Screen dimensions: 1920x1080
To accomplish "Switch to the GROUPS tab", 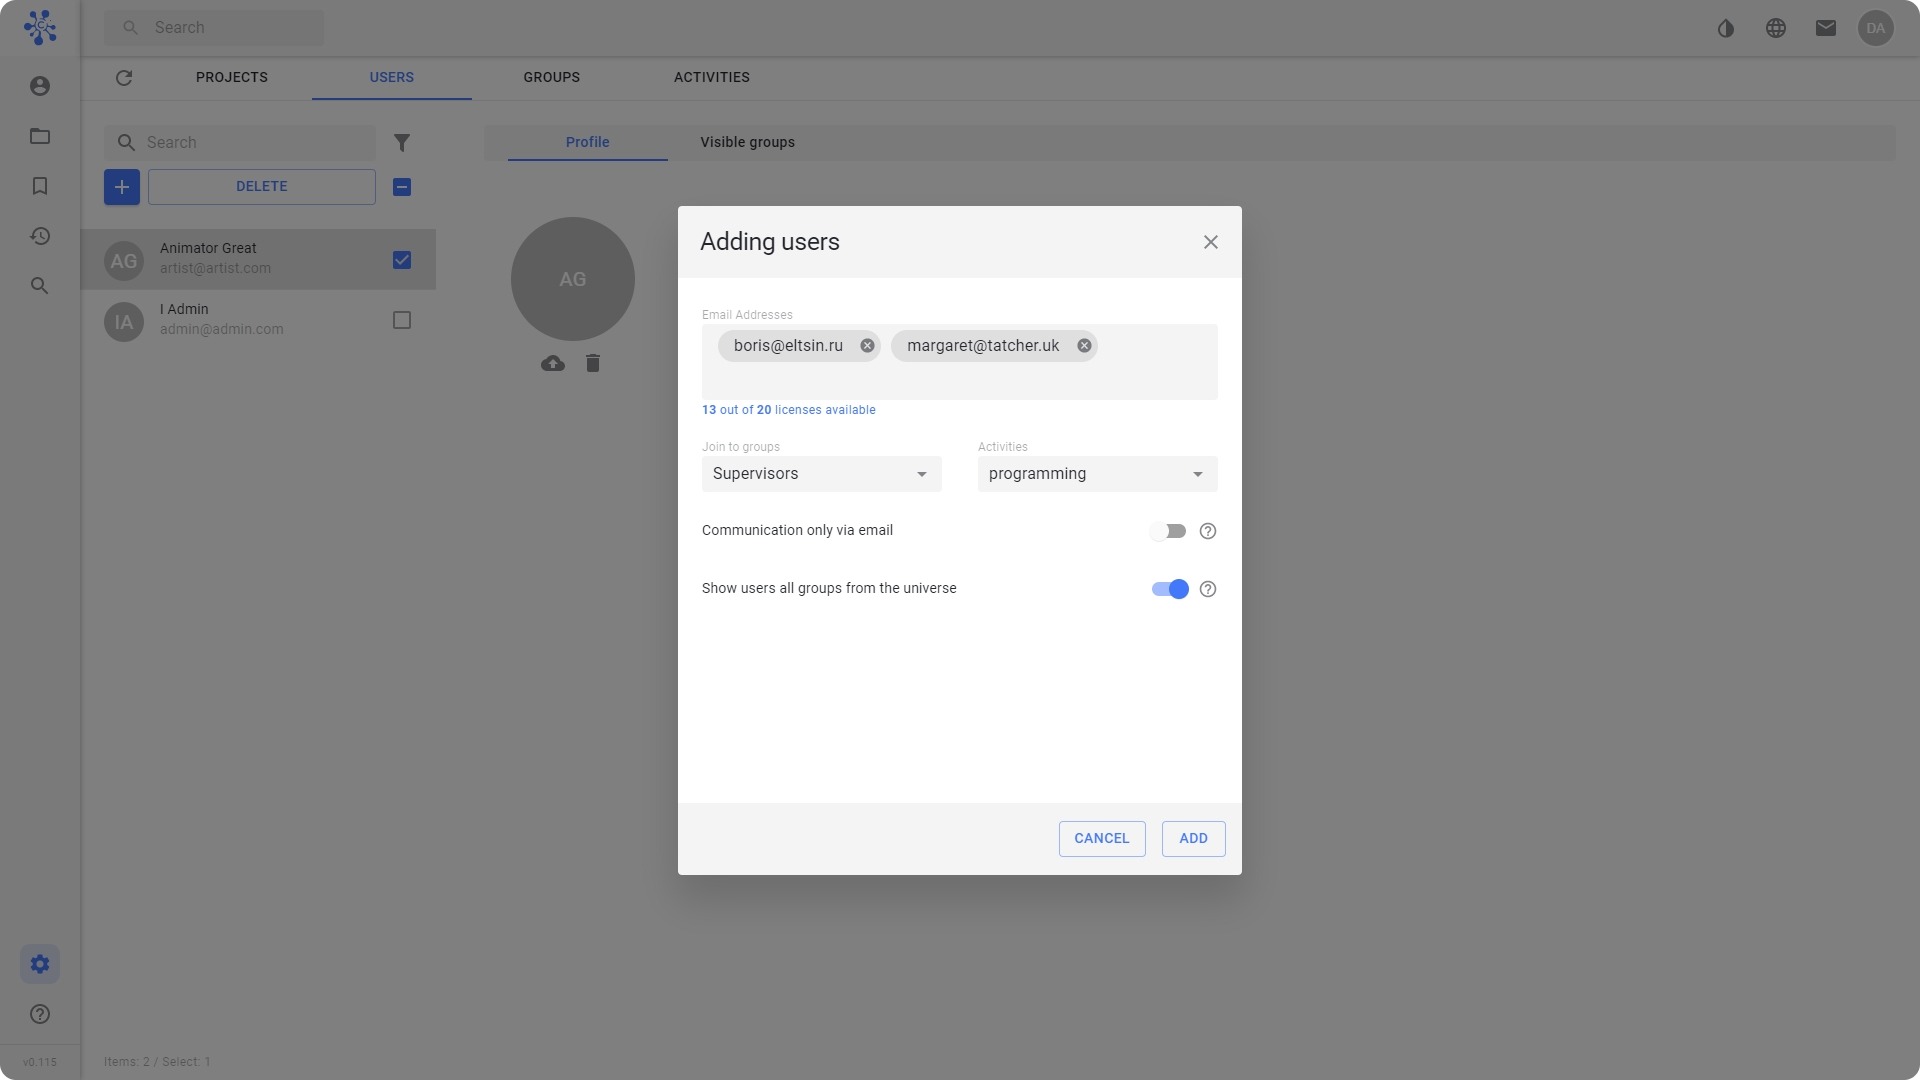I will pos(552,78).
